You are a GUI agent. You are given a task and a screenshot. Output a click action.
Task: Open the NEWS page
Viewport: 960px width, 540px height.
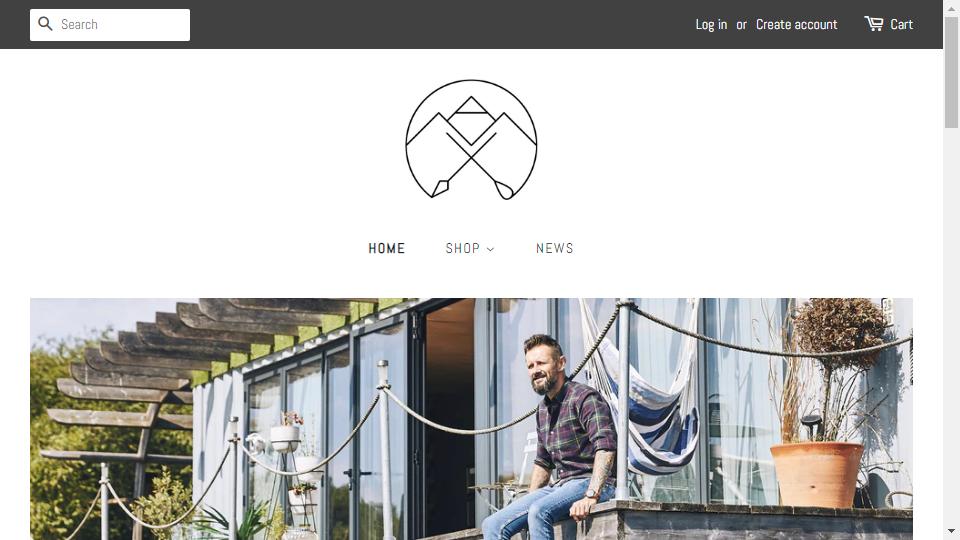555,249
